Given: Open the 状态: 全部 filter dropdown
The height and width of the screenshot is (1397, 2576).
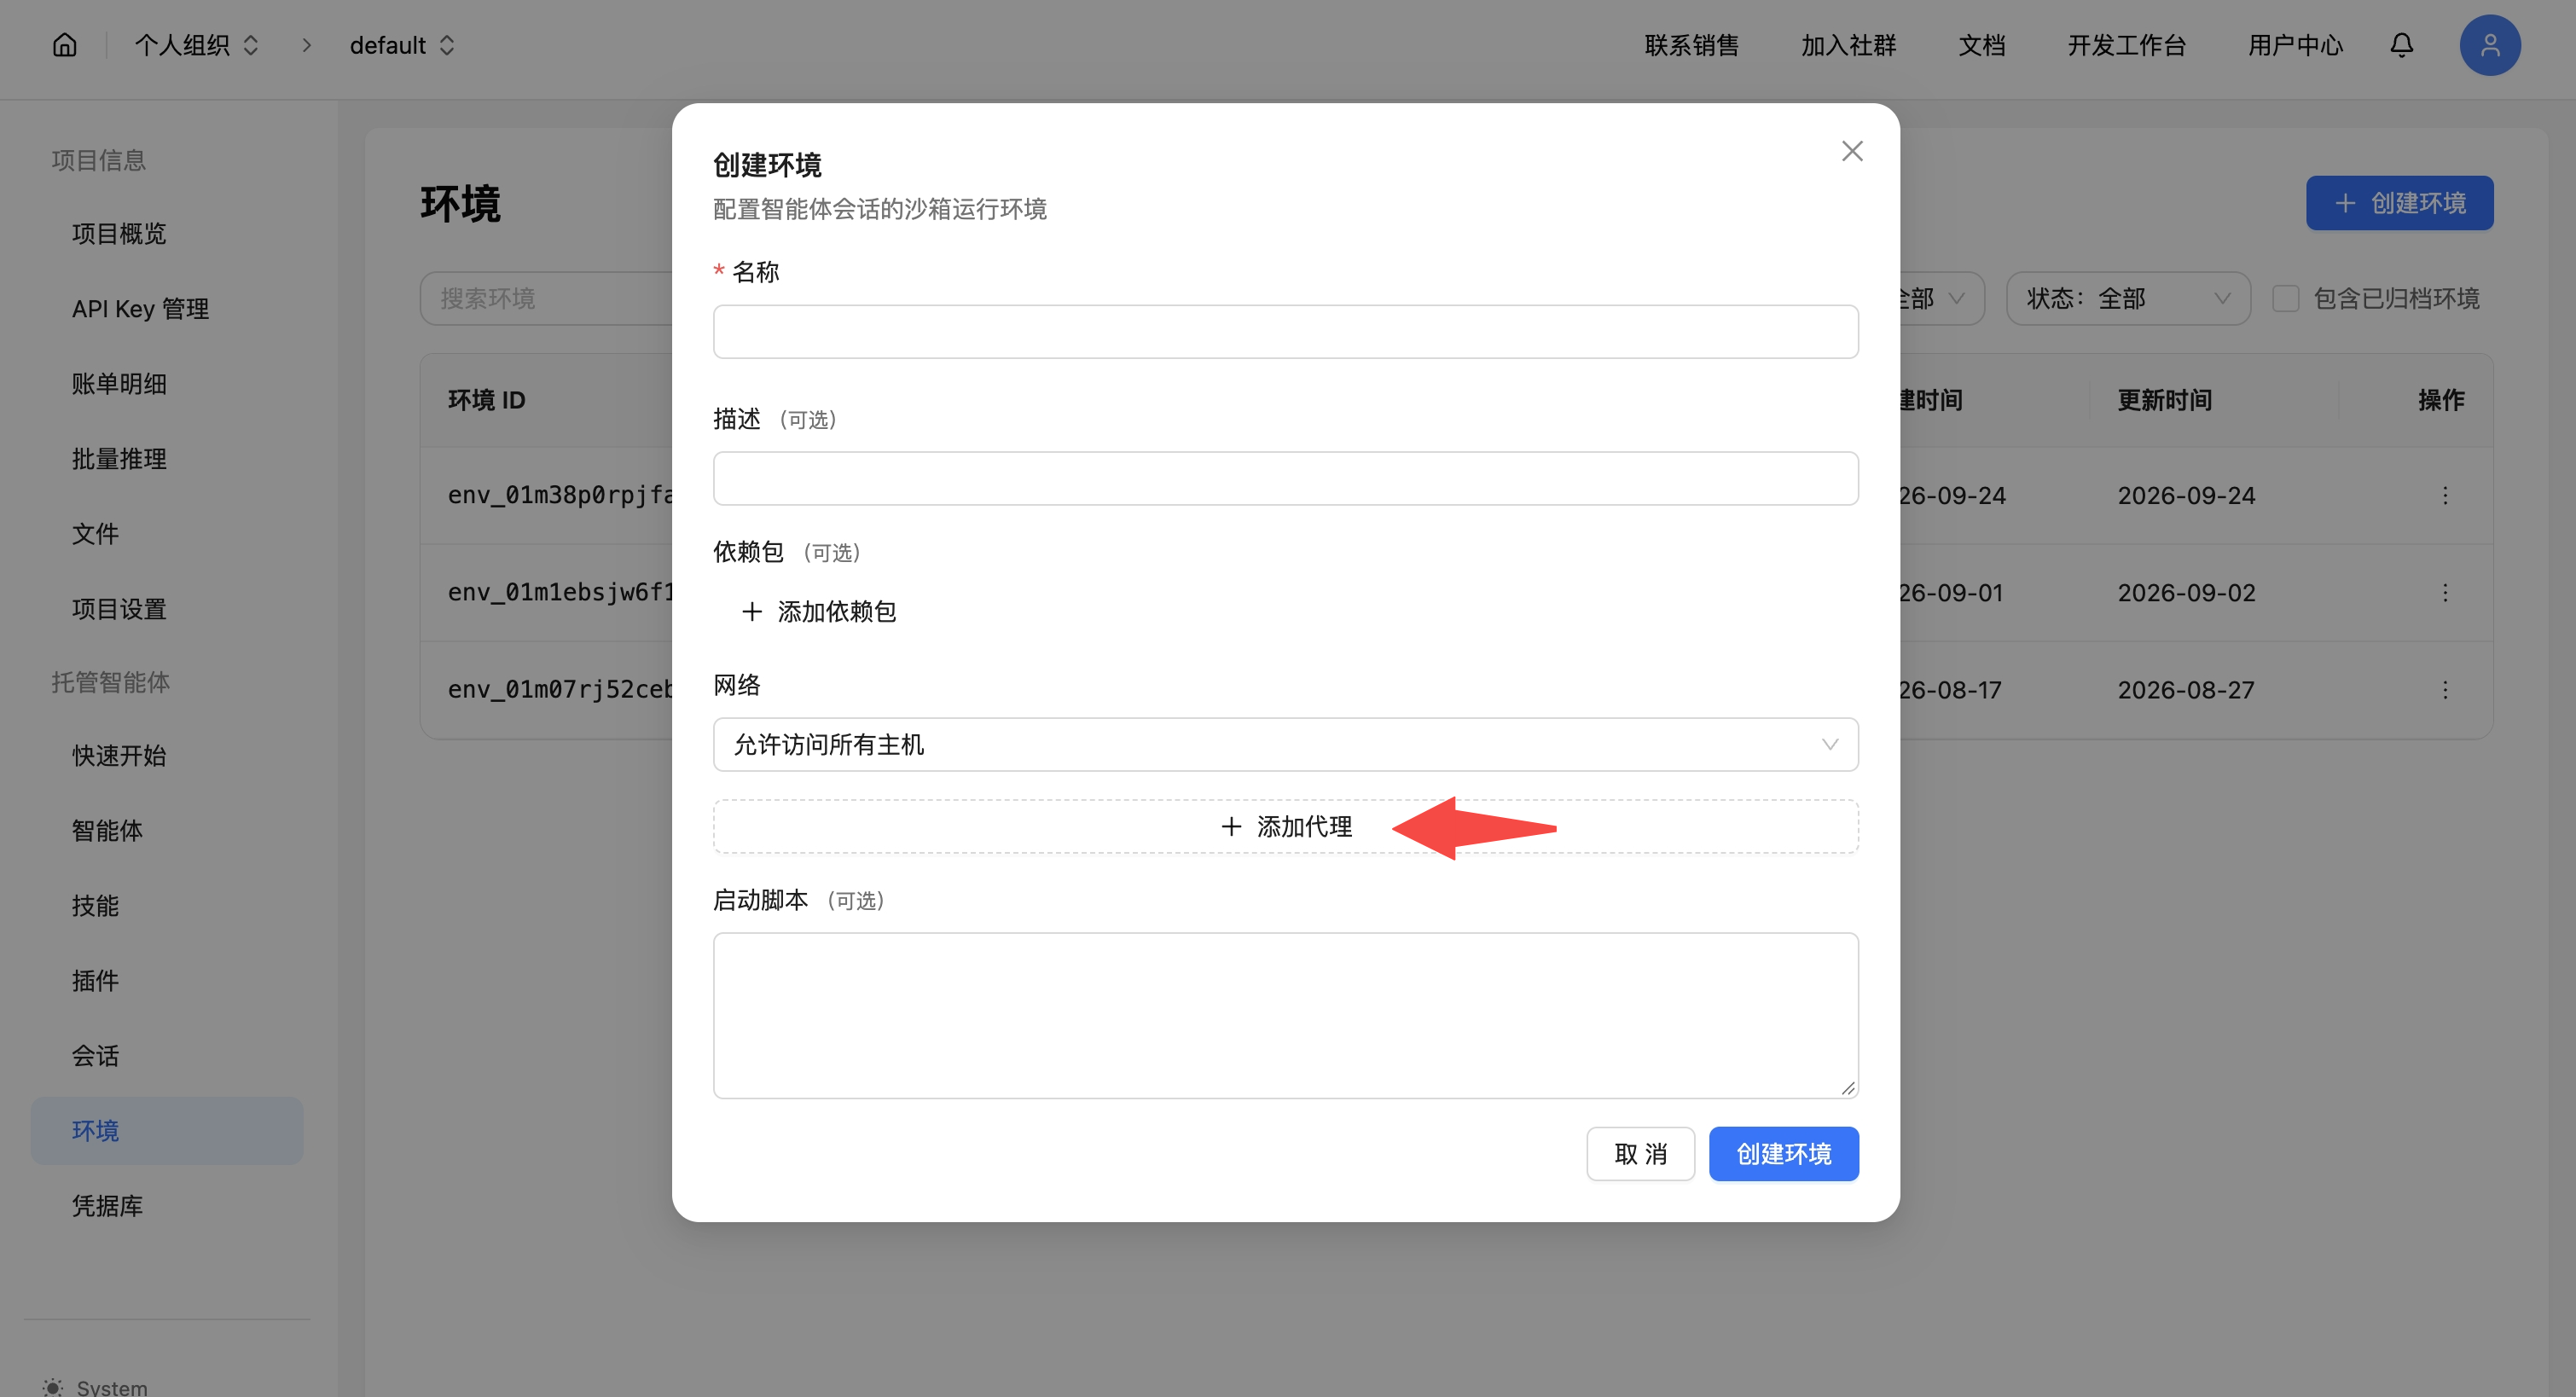Looking at the screenshot, I should (x=2128, y=299).
